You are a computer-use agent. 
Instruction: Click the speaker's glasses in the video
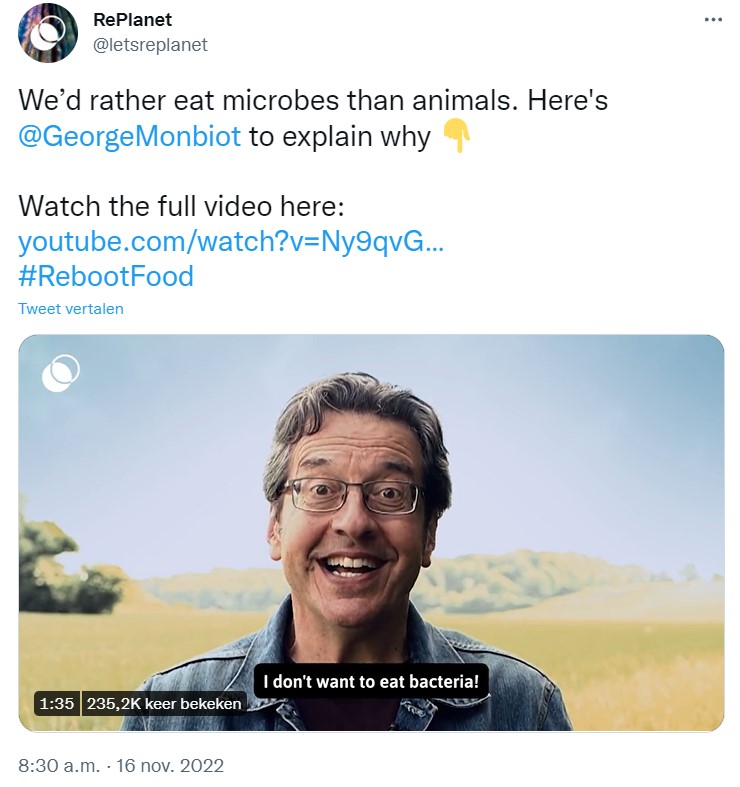[352, 494]
